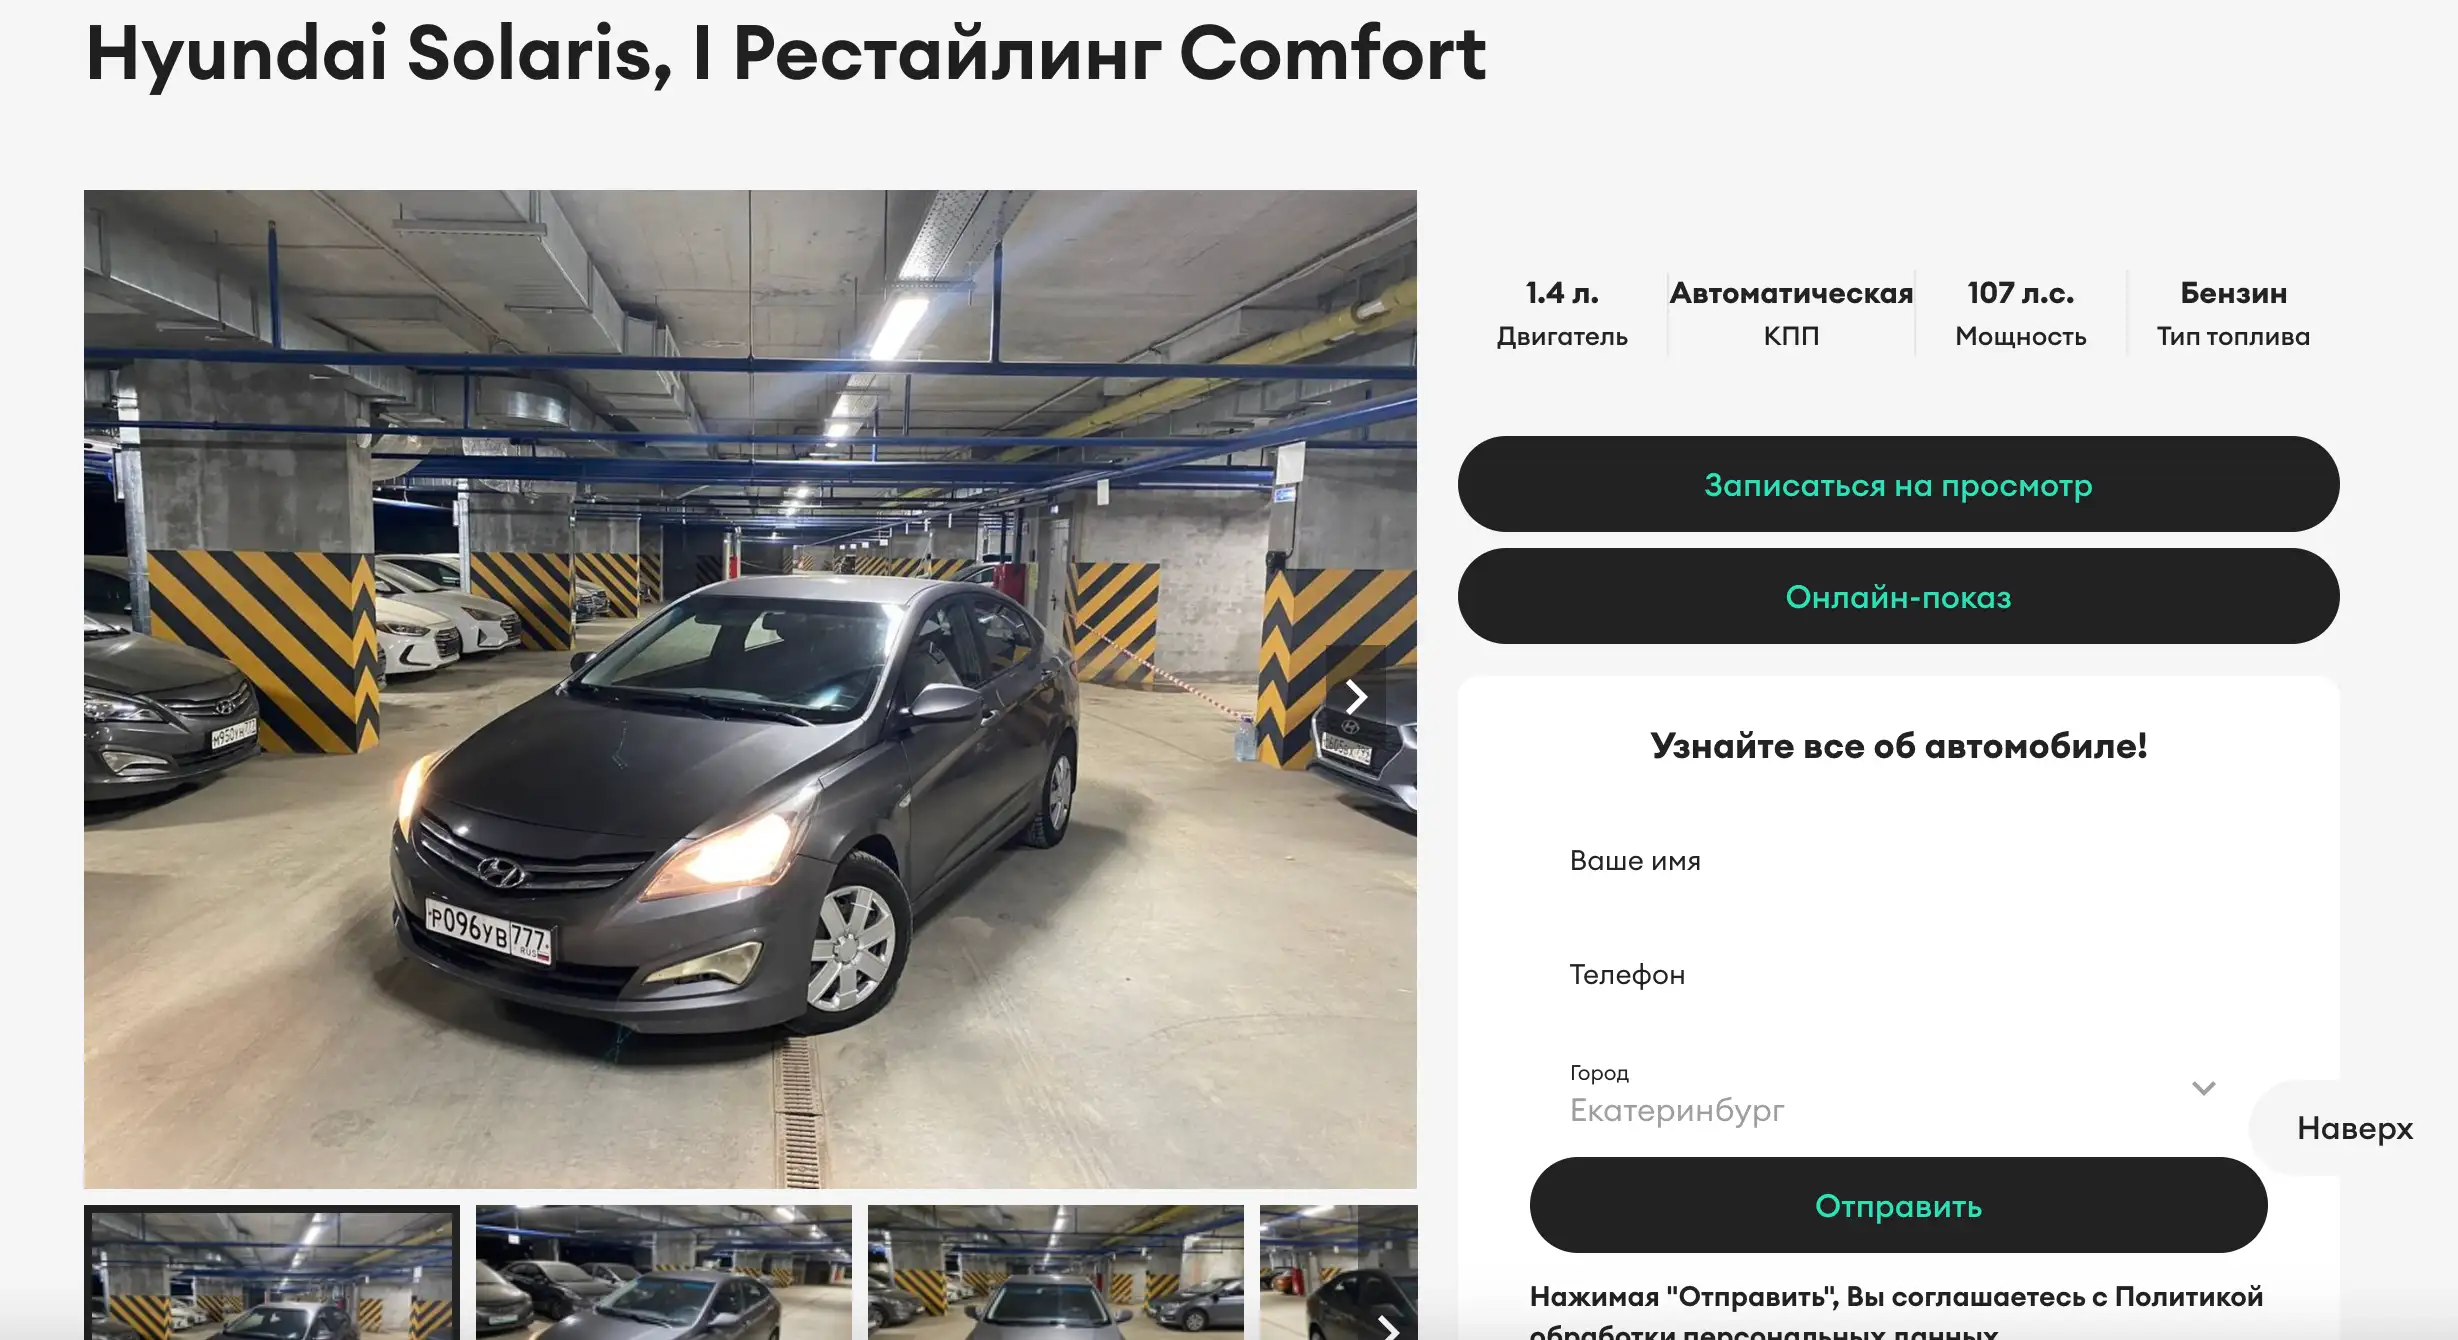Click Автоматическая КПП spec item

point(1791,313)
